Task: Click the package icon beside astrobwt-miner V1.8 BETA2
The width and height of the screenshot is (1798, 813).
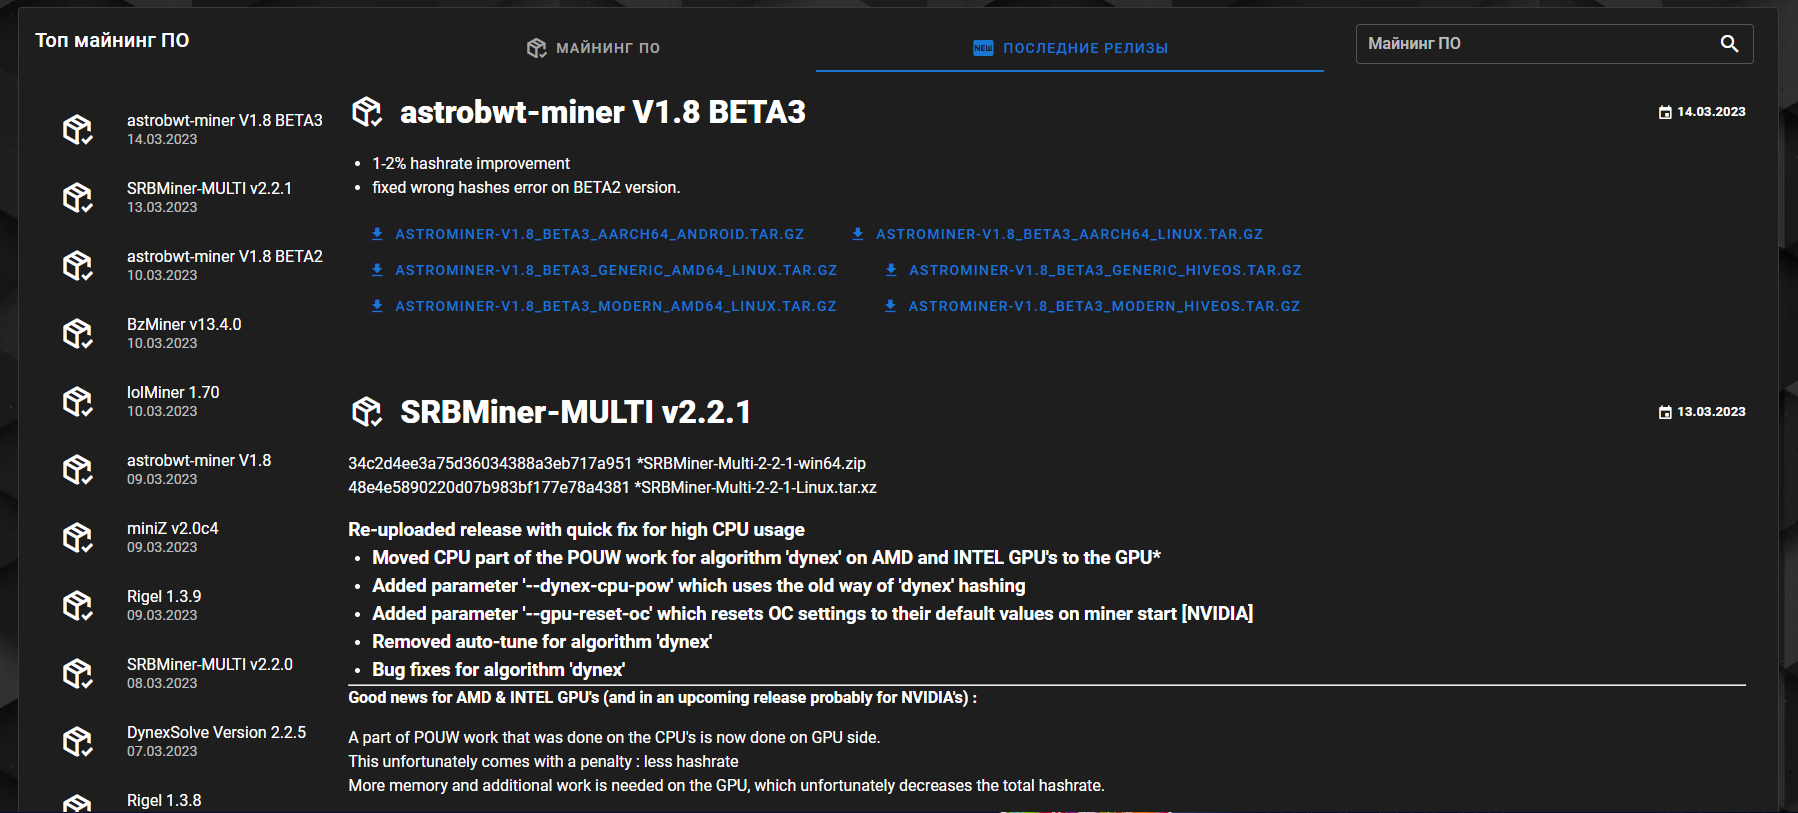Action: coord(78,265)
